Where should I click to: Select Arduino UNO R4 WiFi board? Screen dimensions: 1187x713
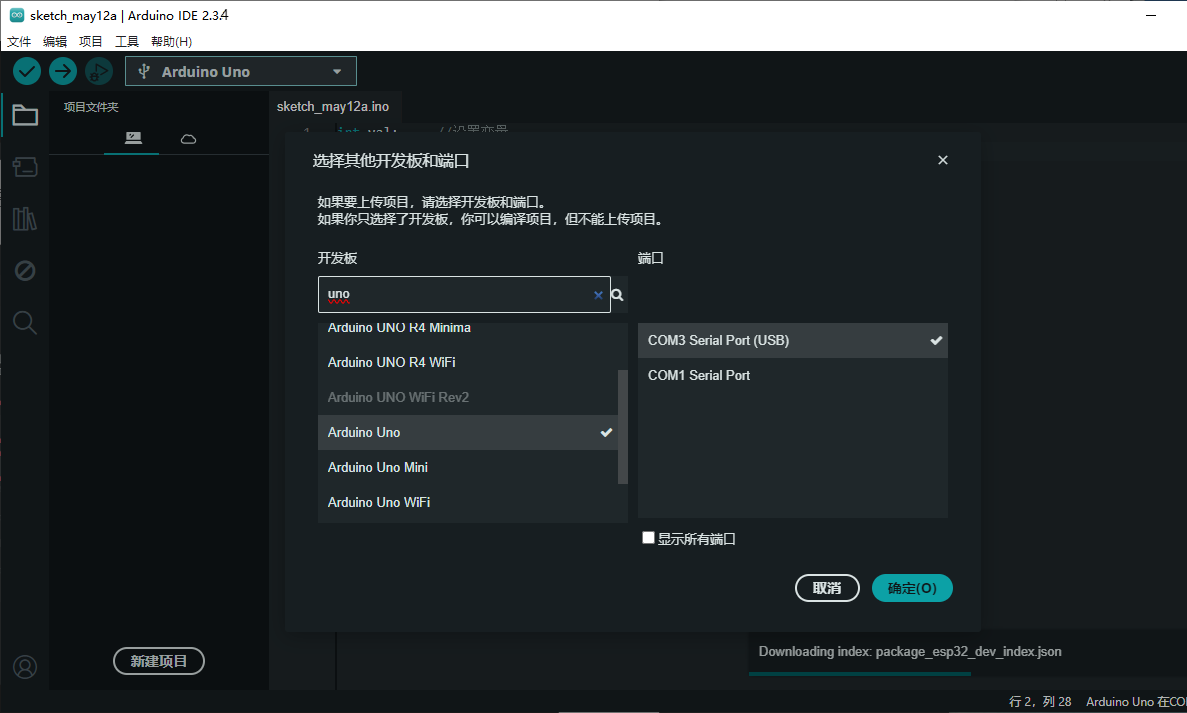click(x=468, y=363)
